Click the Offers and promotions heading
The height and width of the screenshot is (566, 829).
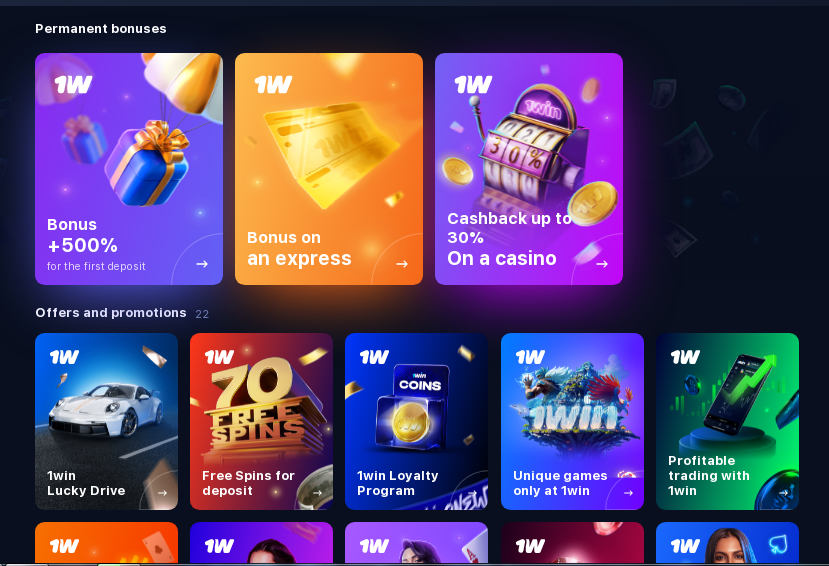pos(111,313)
